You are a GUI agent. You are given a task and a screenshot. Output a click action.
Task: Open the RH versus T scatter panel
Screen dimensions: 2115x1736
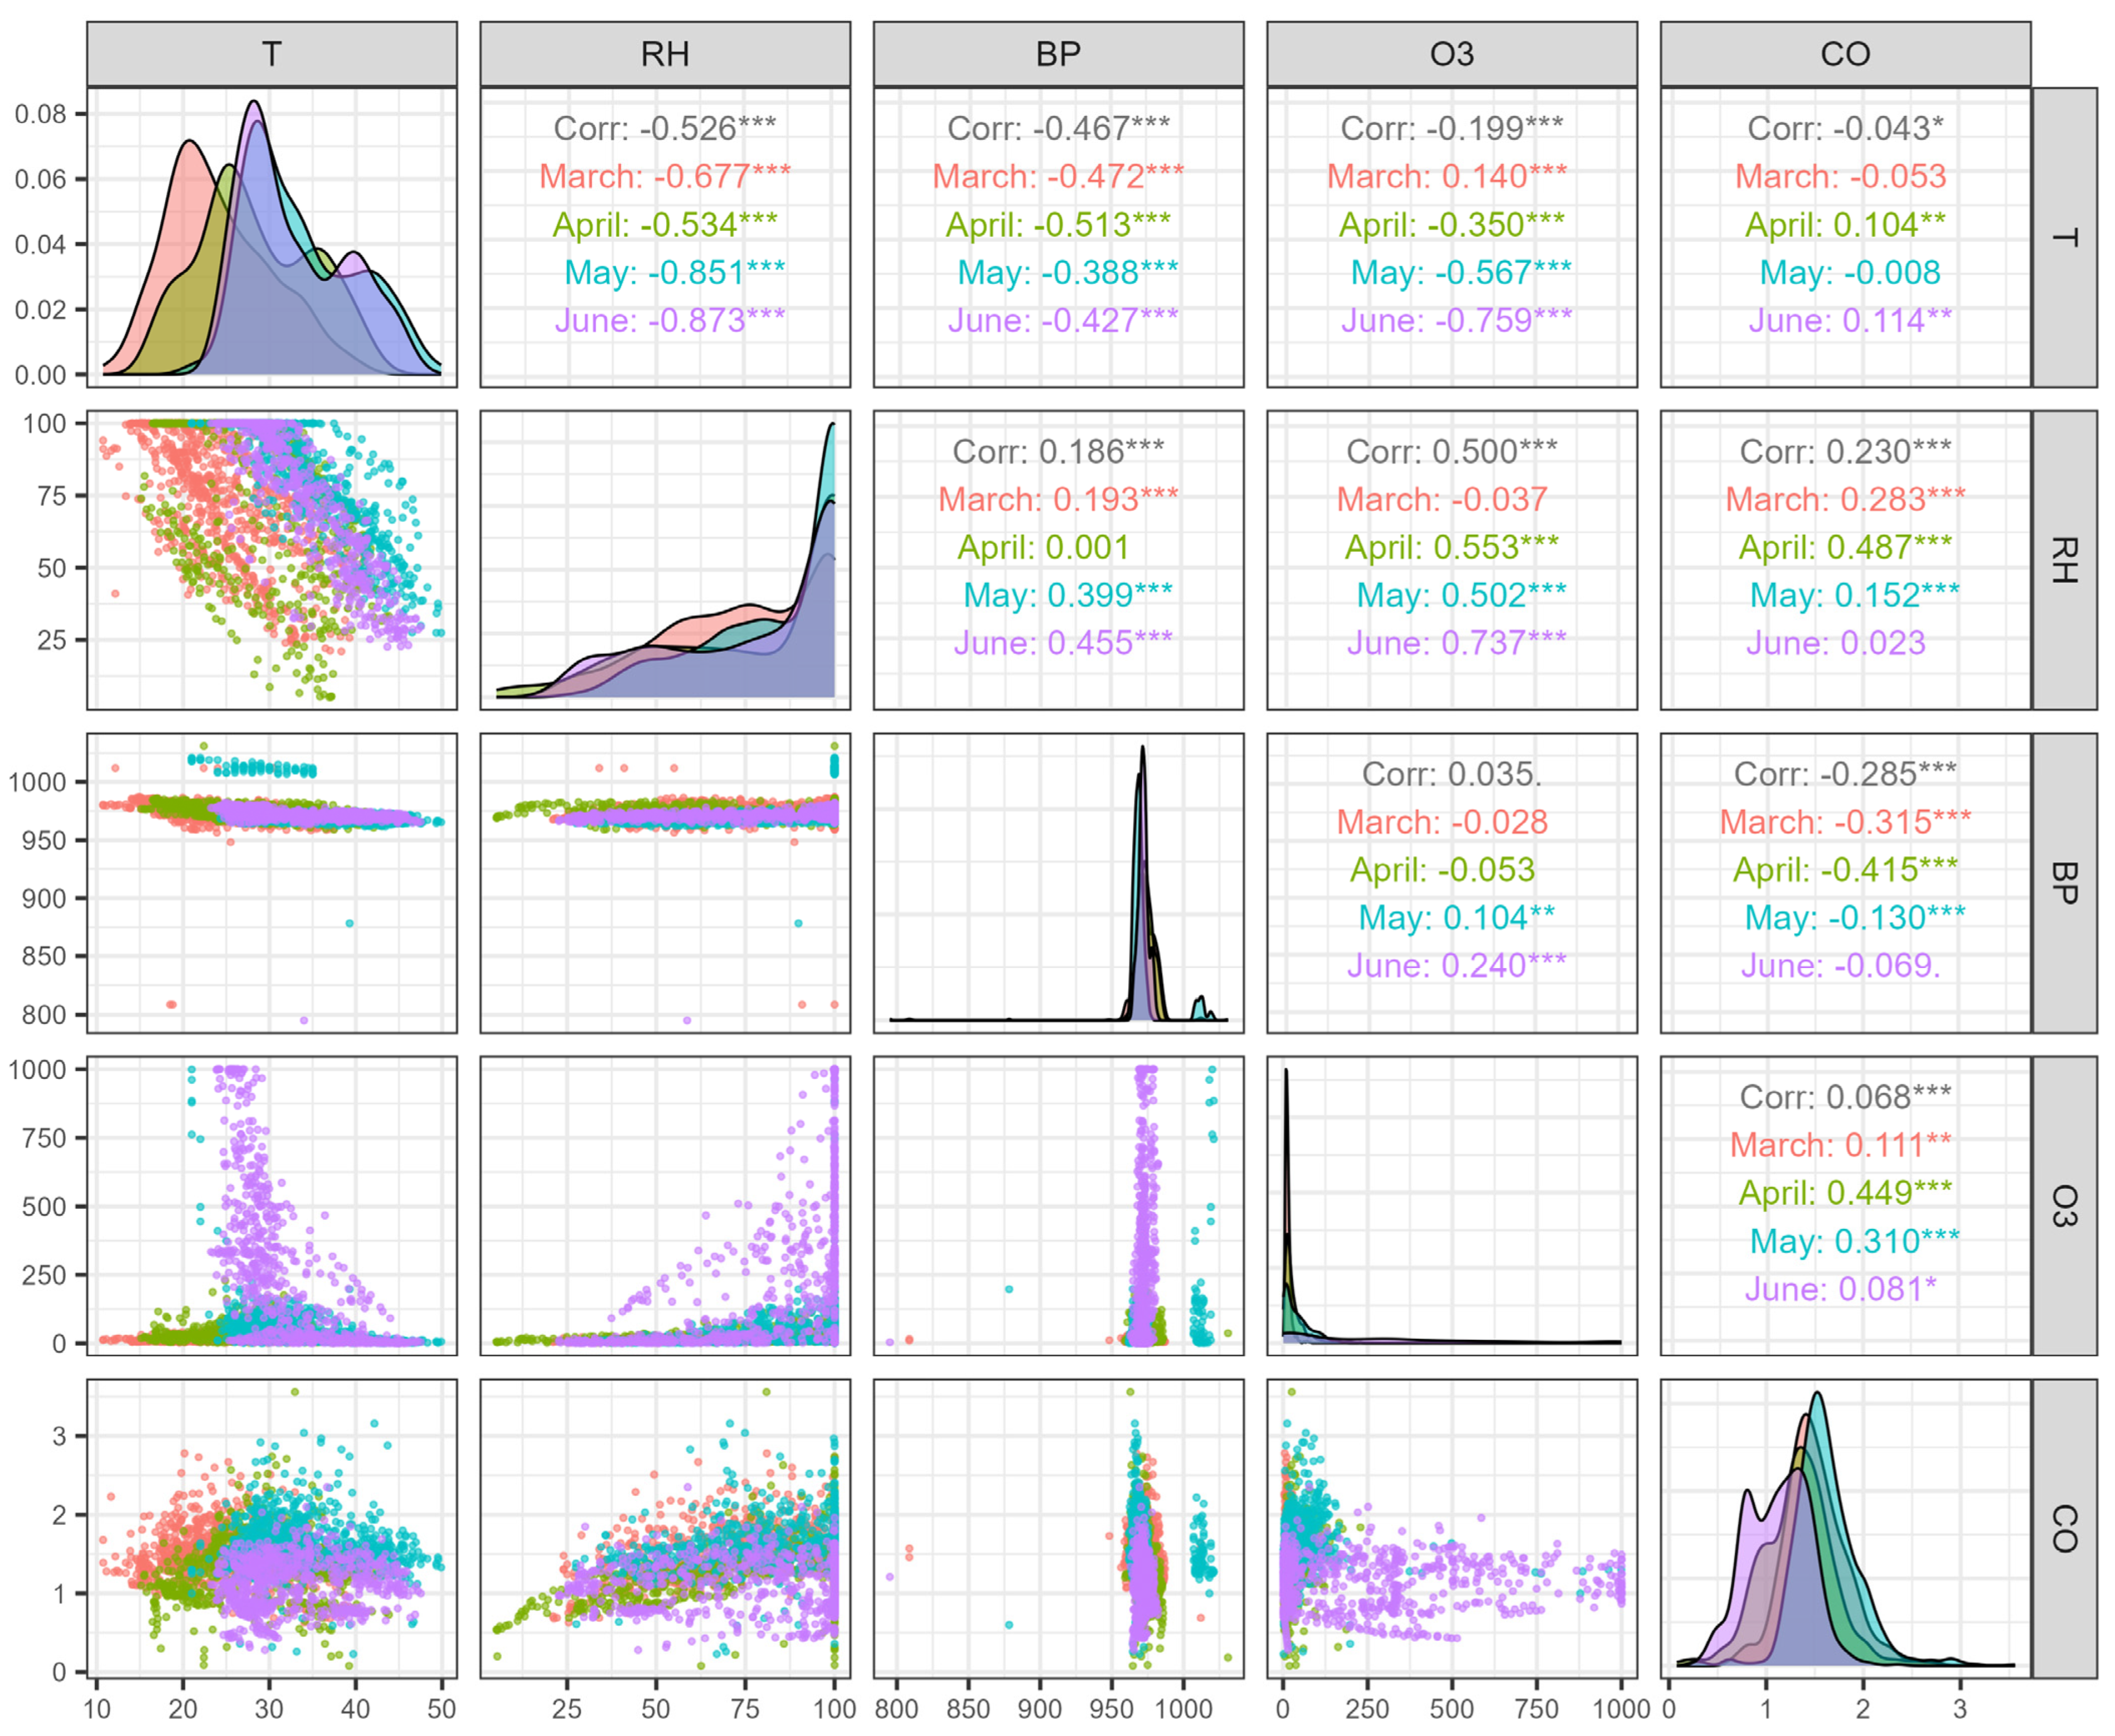pyautogui.click(x=272, y=560)
